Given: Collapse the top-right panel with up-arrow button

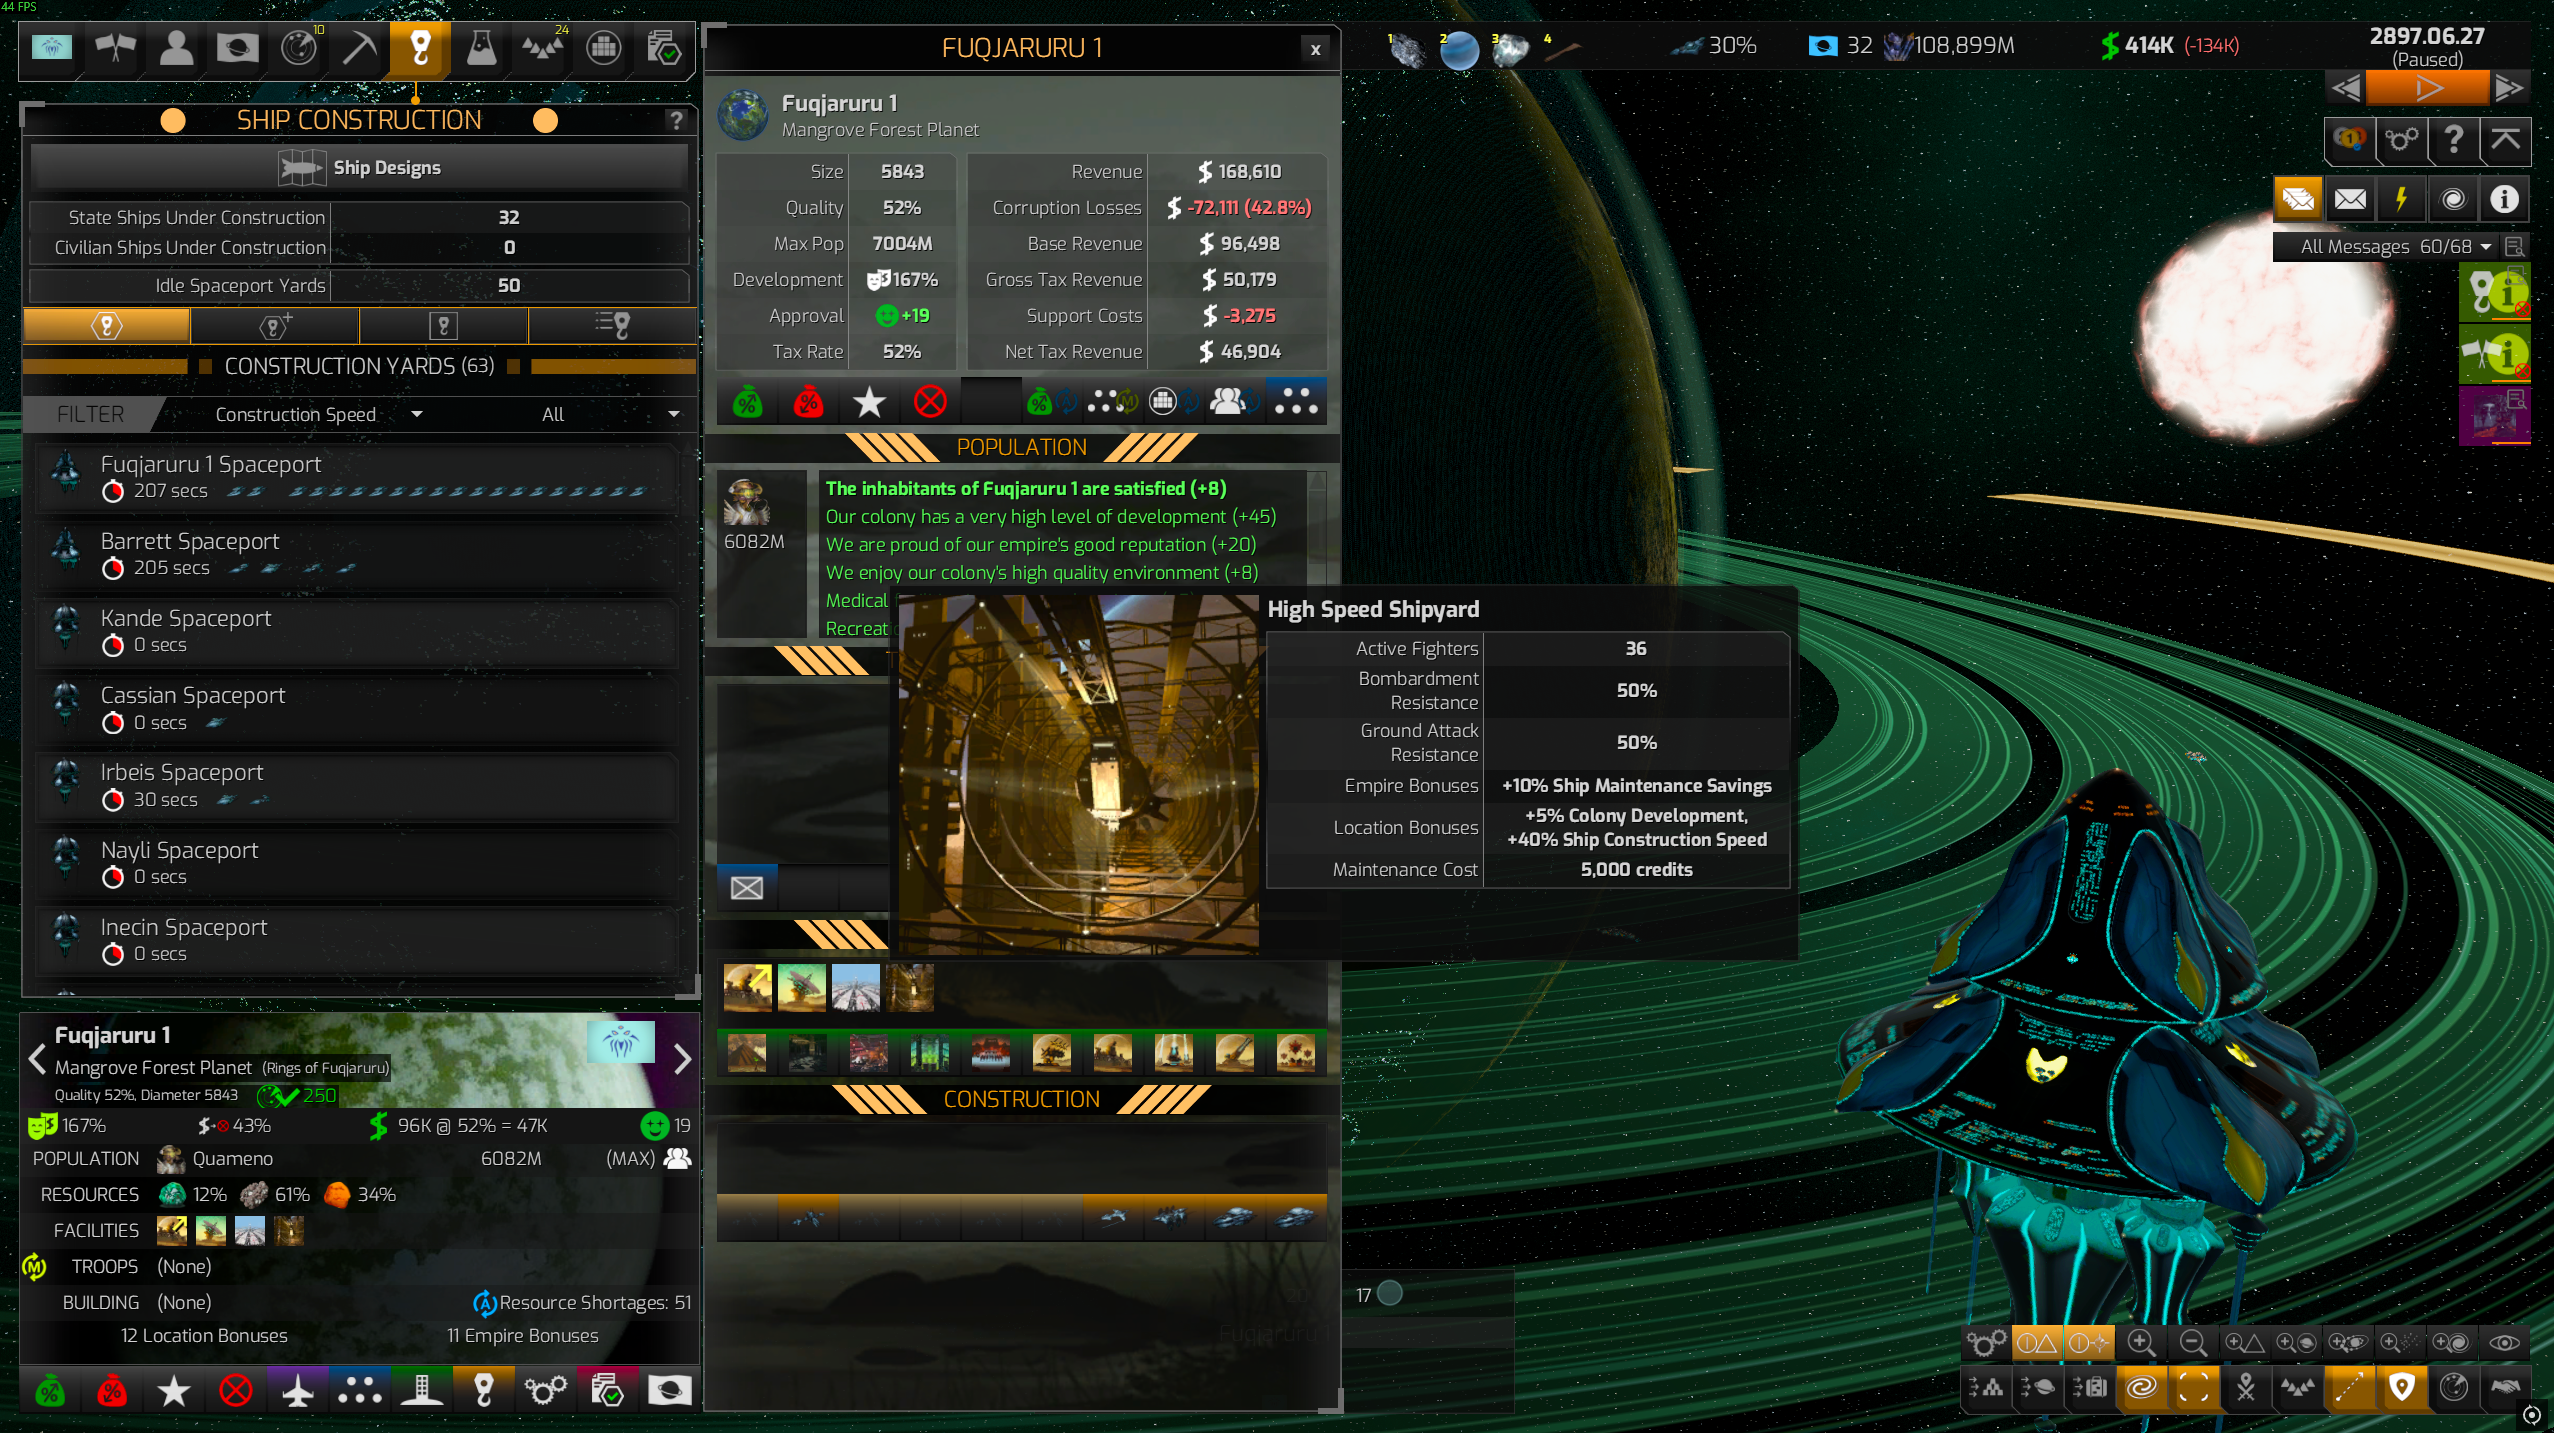Looking at the screenshot, I should coord(2505,140).
